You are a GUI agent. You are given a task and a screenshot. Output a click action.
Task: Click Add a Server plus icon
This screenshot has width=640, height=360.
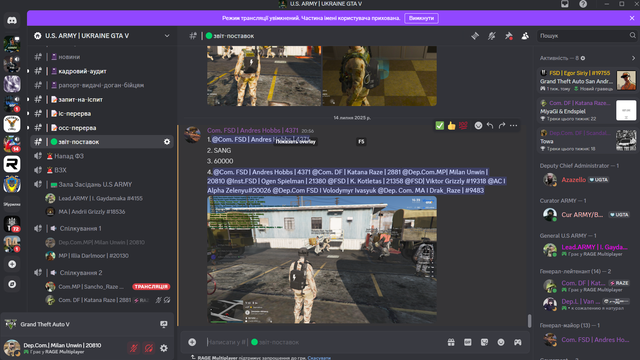[12, 264]
